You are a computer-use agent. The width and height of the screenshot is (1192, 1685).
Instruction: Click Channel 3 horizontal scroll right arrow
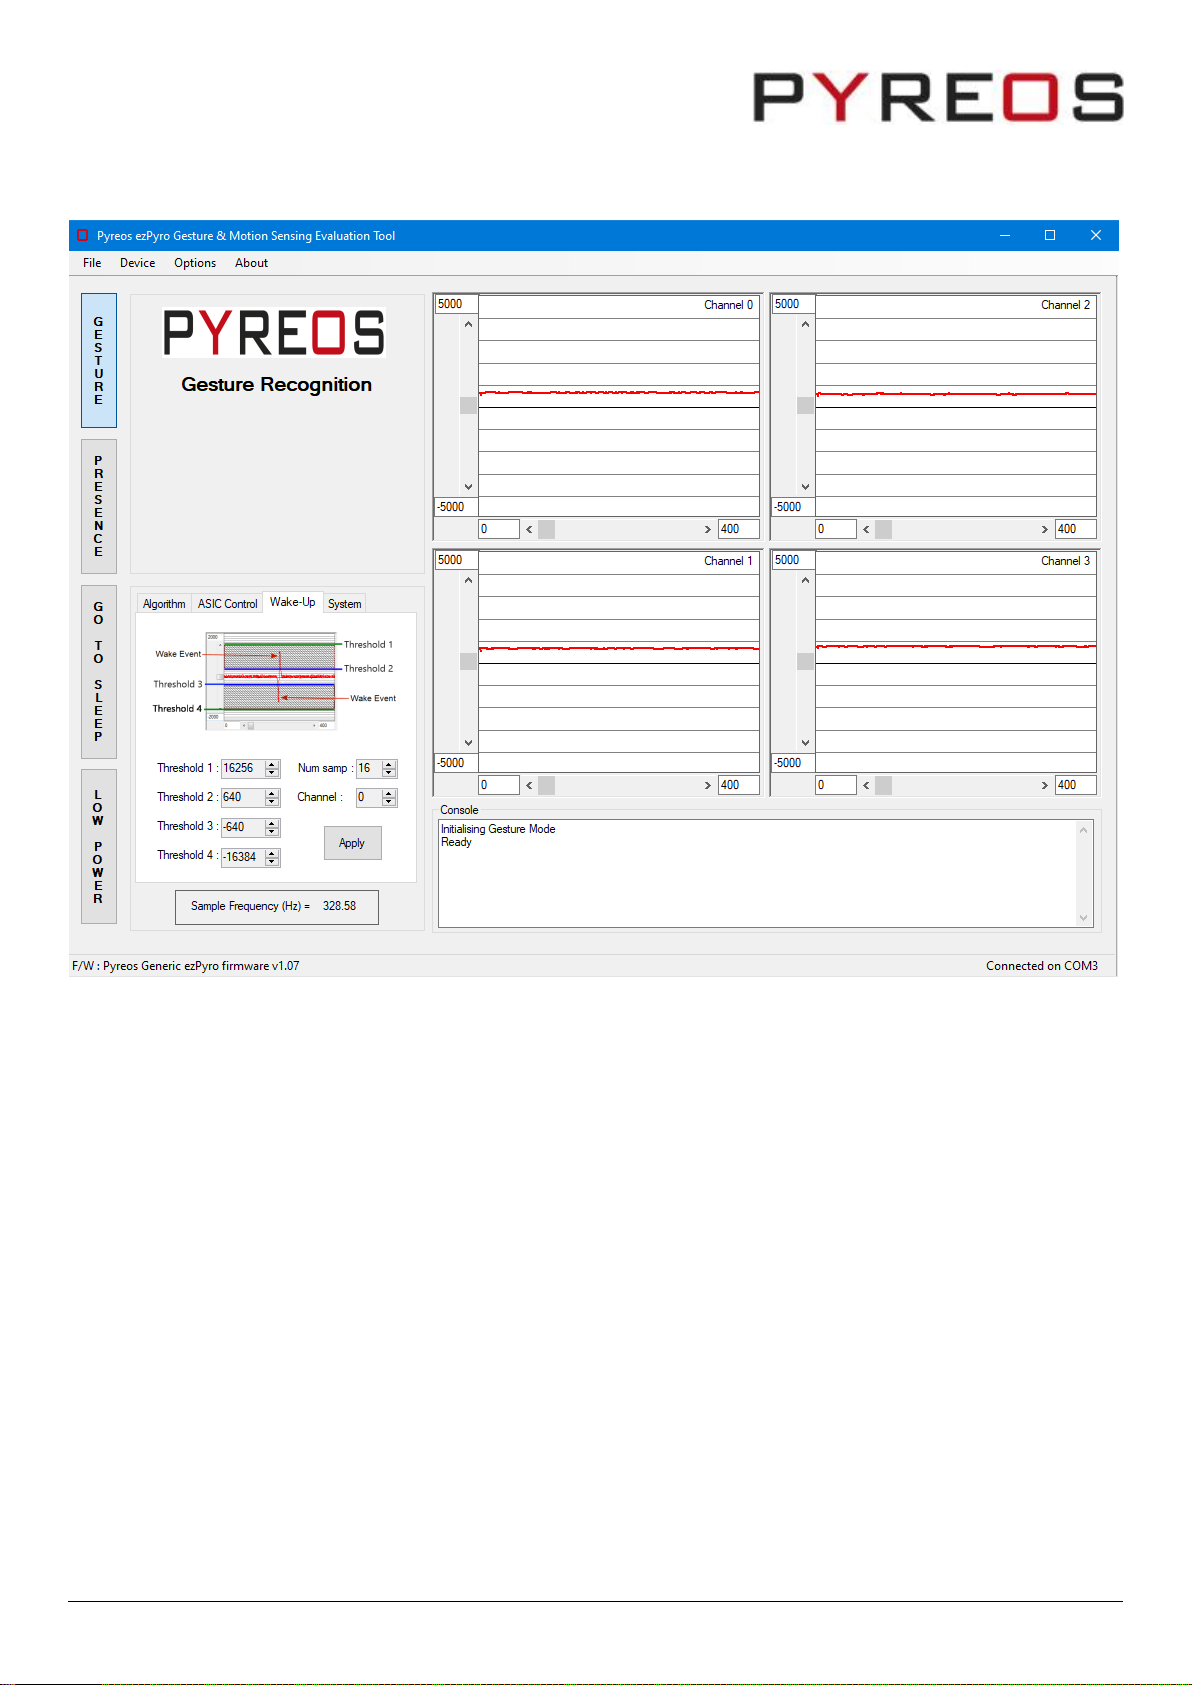click(1044, 786)
